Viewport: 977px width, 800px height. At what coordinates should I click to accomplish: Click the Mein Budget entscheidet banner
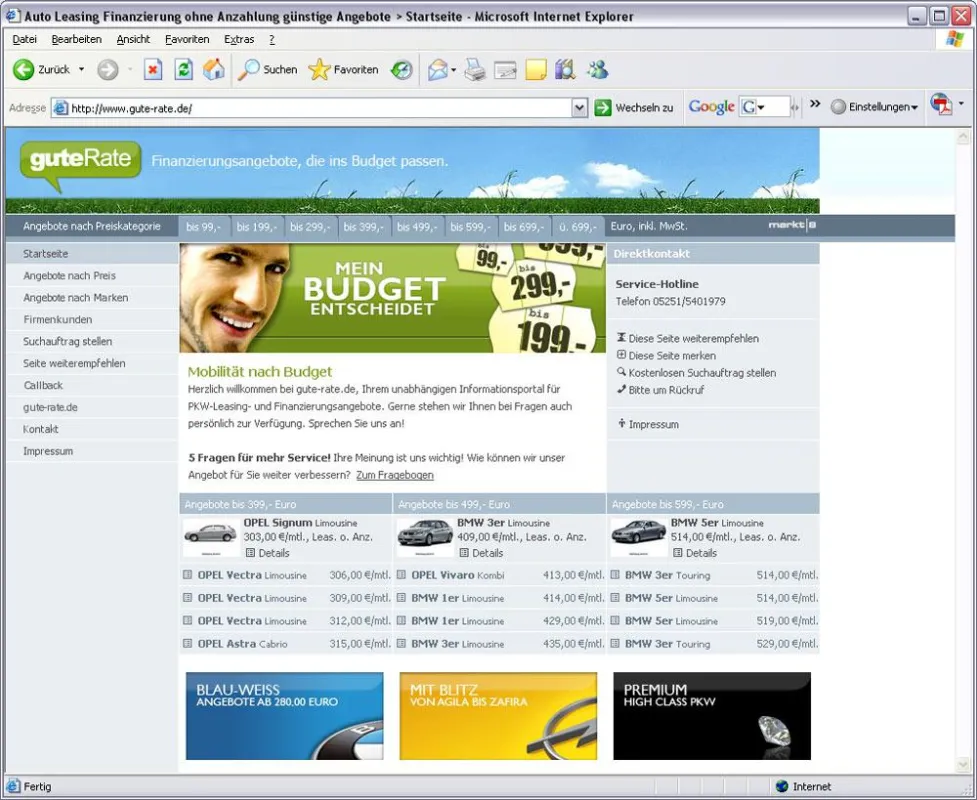pyautogui.click(x=393, y=298)
